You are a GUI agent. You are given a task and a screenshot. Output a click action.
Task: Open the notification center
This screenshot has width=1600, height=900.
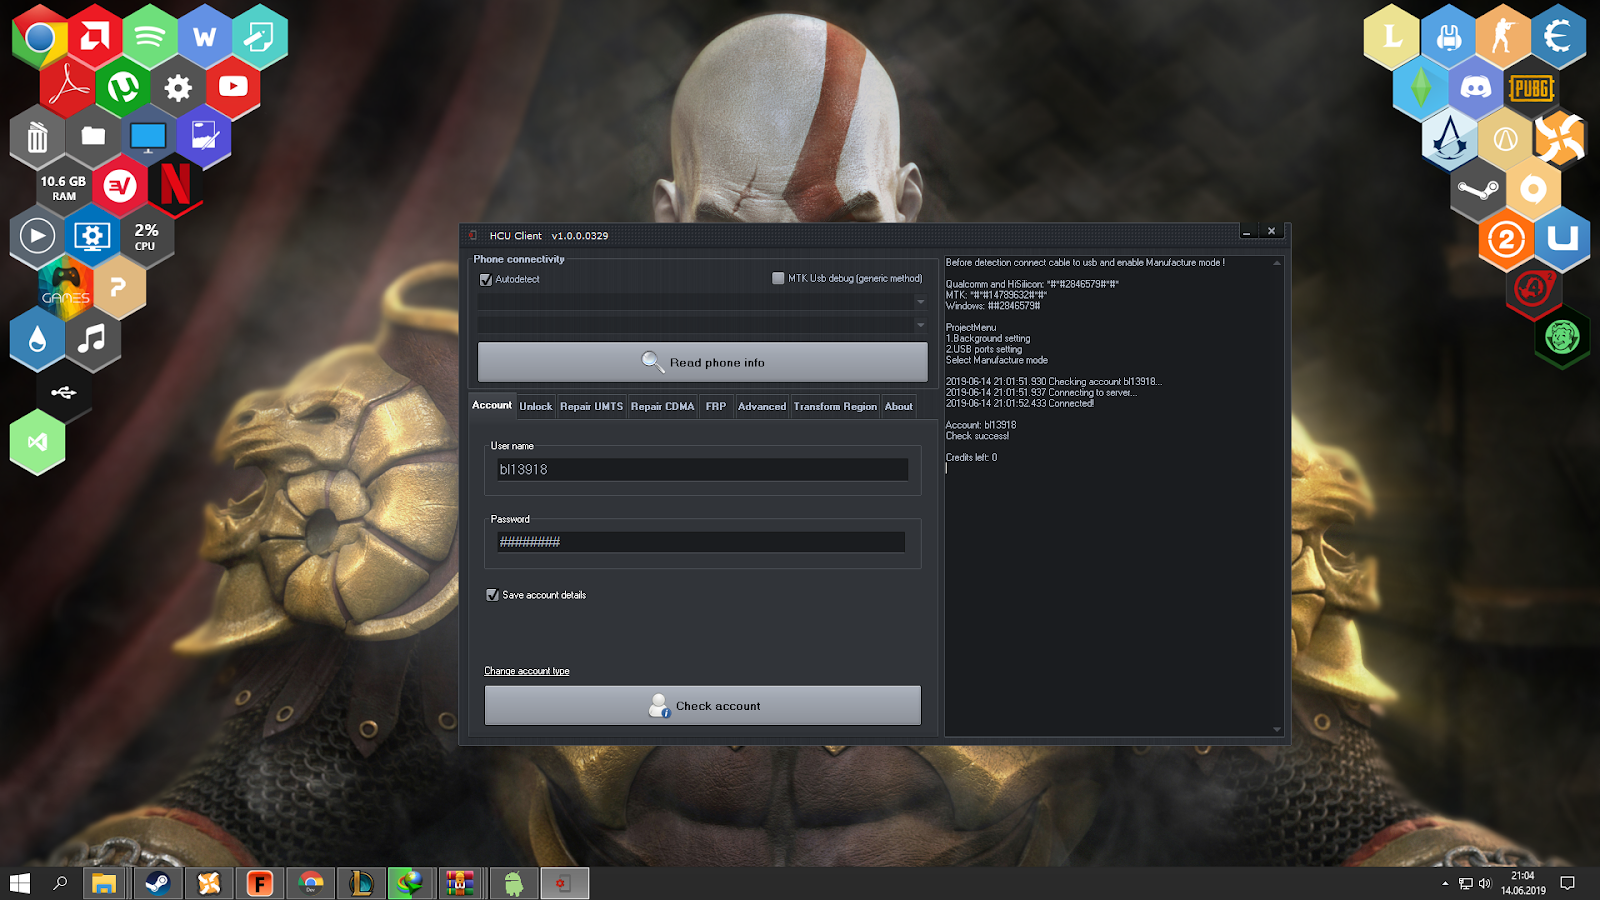1567,883
